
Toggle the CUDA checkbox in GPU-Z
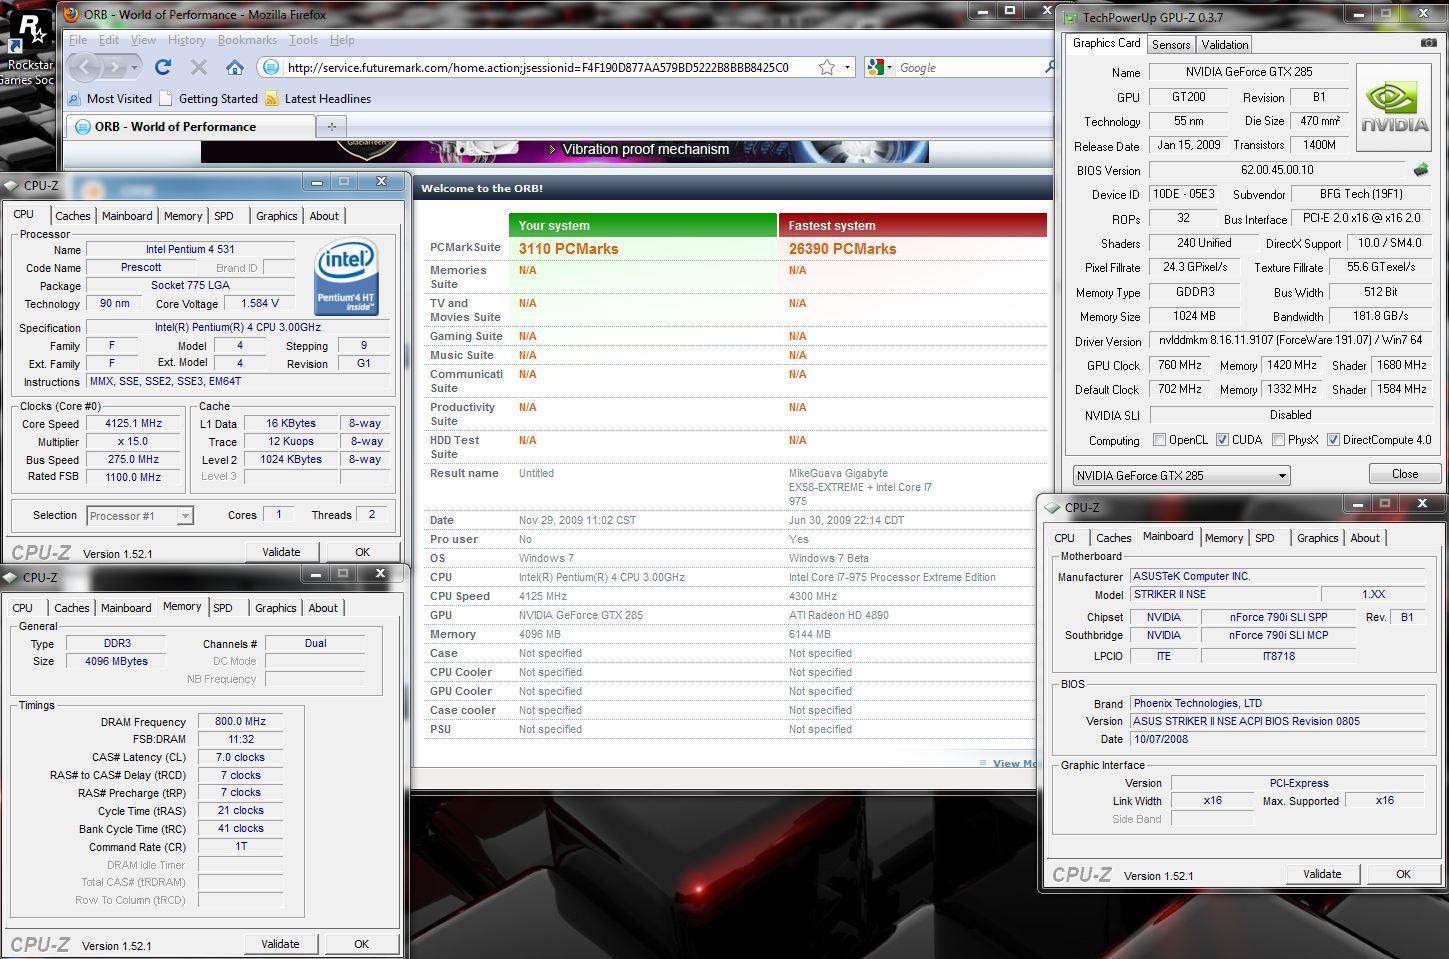coord(1223,440)
